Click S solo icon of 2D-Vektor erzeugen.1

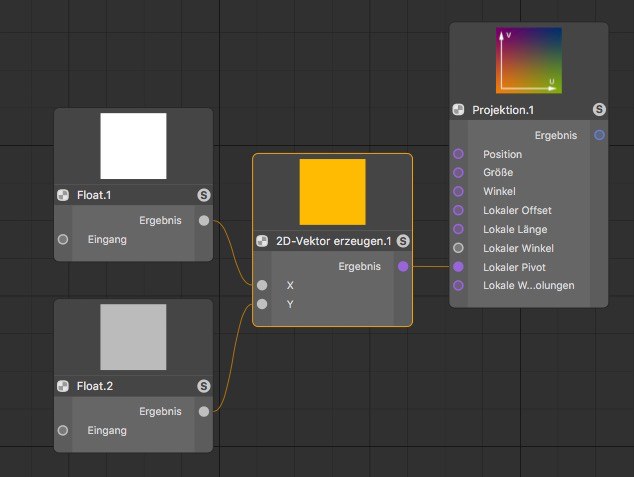(x=403, y=241)
